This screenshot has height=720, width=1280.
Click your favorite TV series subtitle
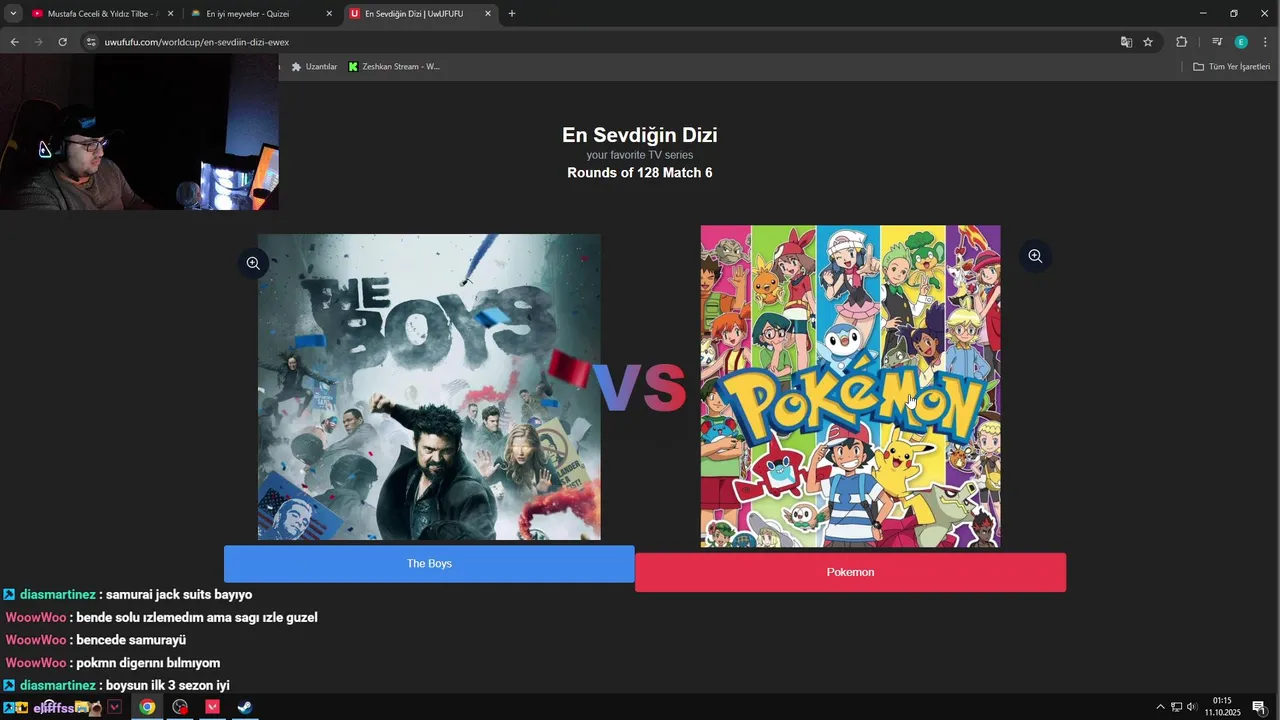(640, 155)
